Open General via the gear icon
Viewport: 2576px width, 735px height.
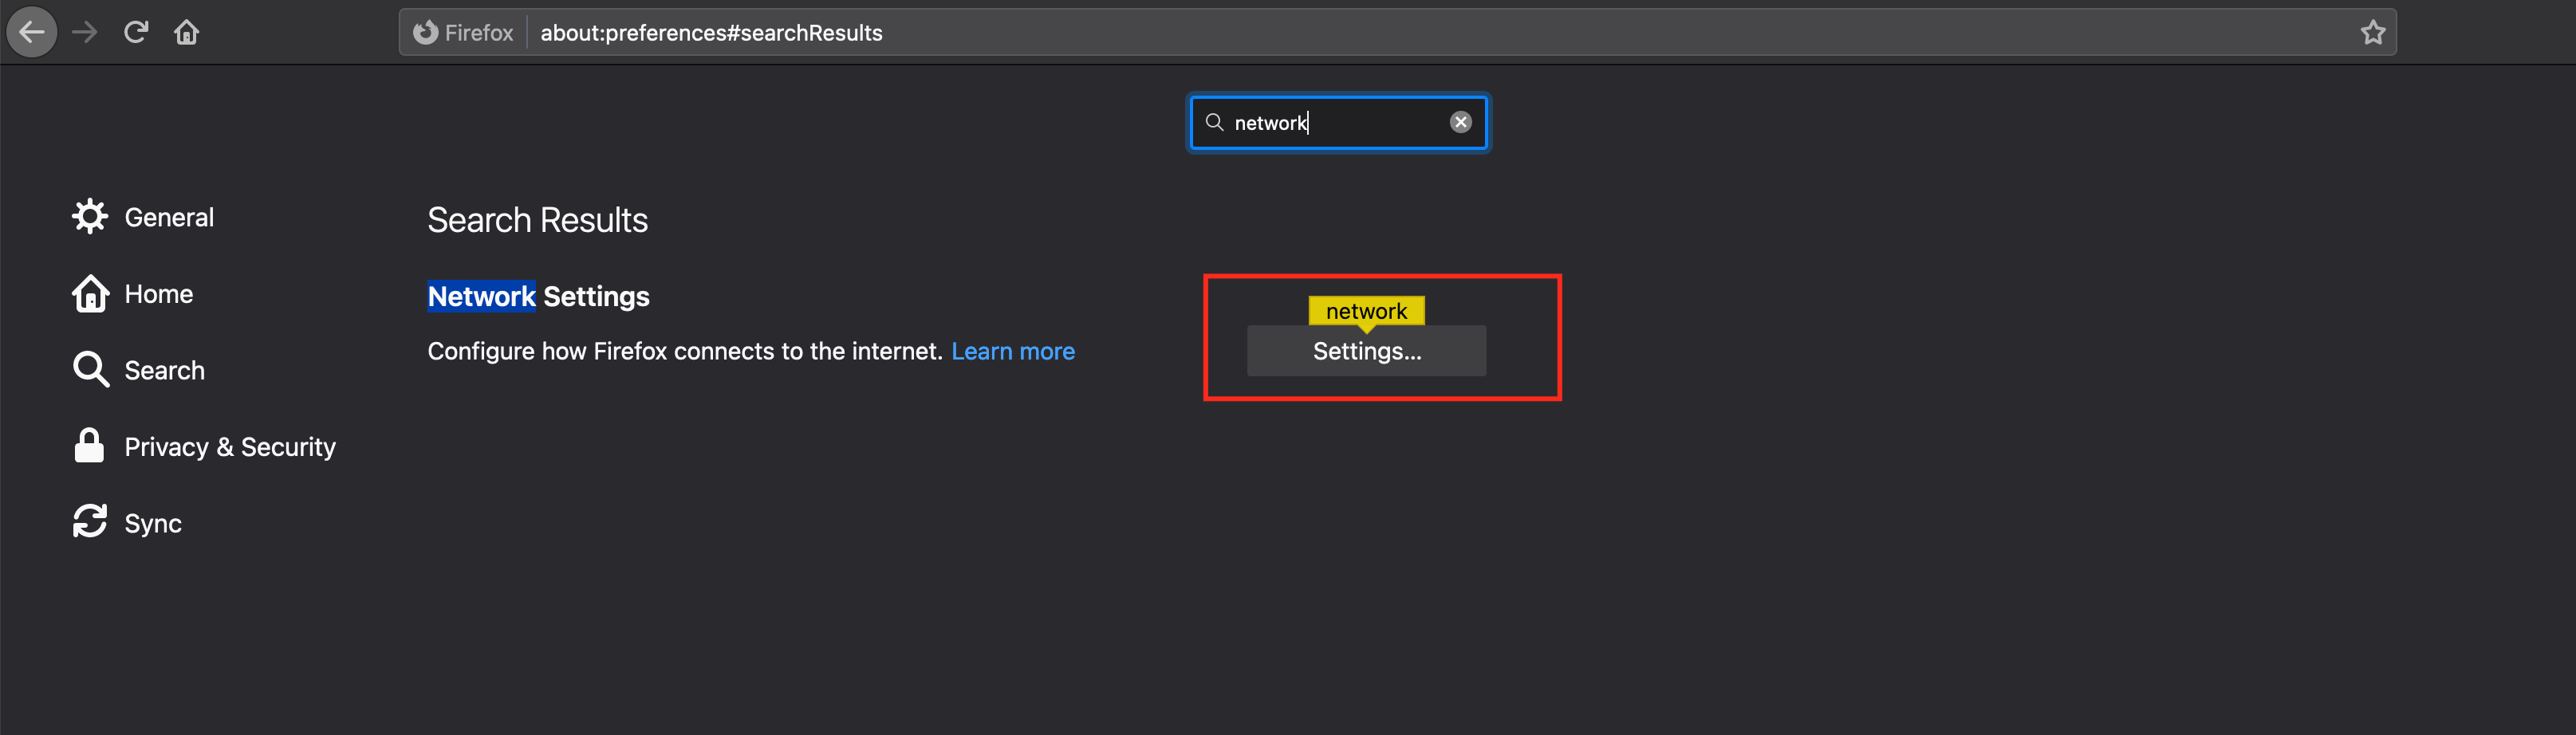point(90,217)
